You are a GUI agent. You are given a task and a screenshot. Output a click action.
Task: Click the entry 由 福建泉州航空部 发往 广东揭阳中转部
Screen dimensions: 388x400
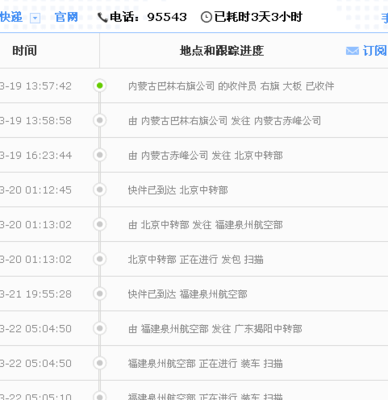[x=215, y=329]
